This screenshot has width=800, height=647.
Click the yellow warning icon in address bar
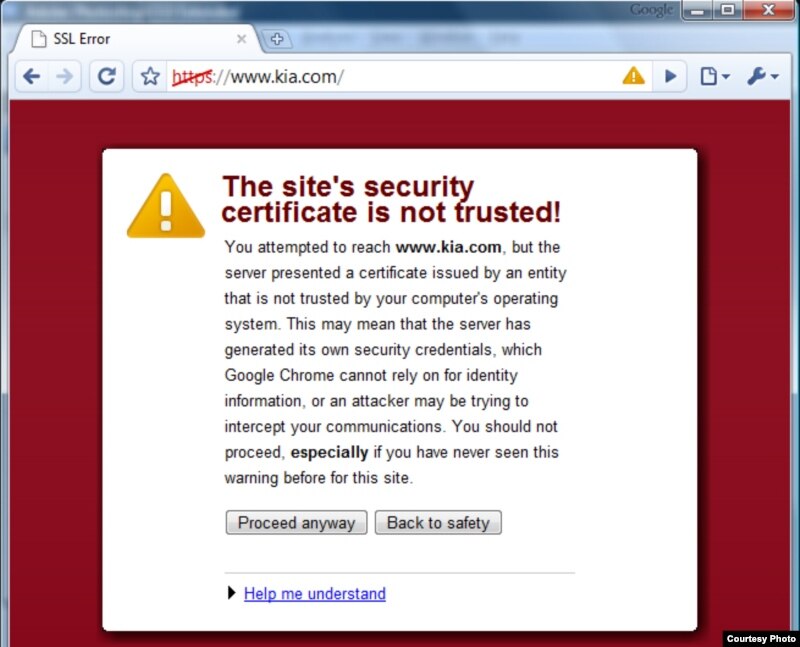click(633, 76)
